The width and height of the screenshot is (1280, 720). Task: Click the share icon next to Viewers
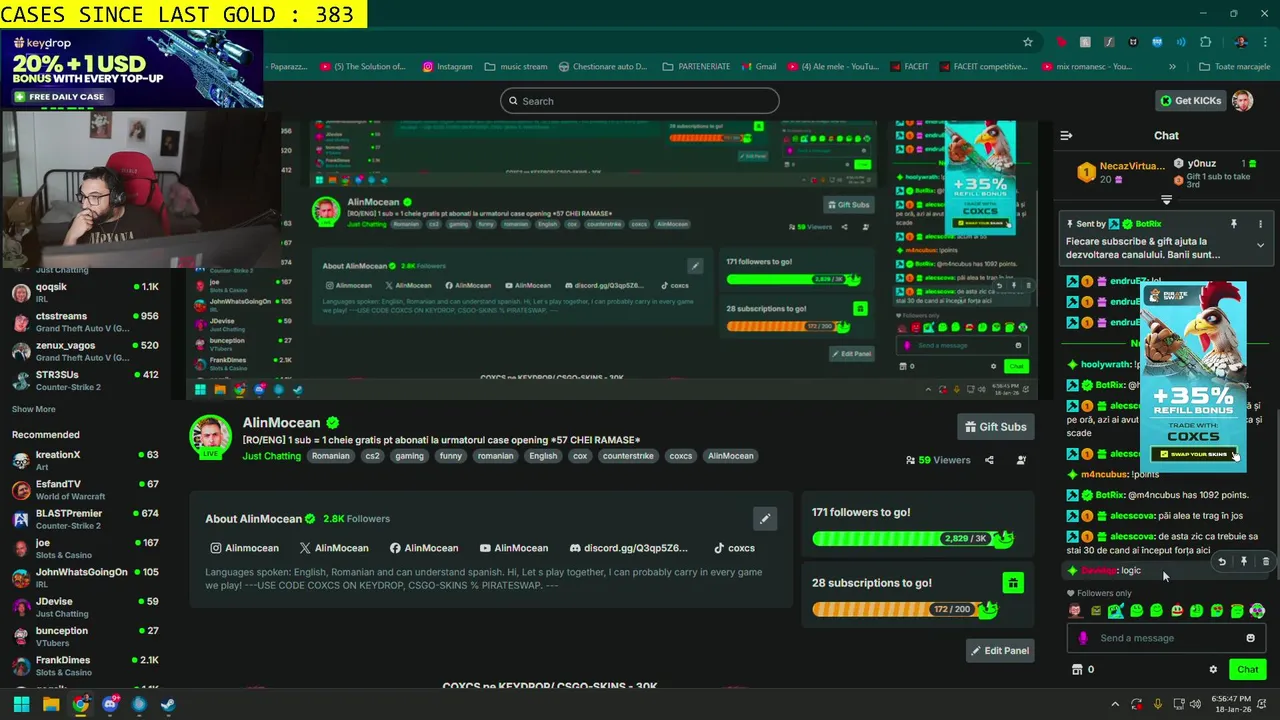click(989, 460)
